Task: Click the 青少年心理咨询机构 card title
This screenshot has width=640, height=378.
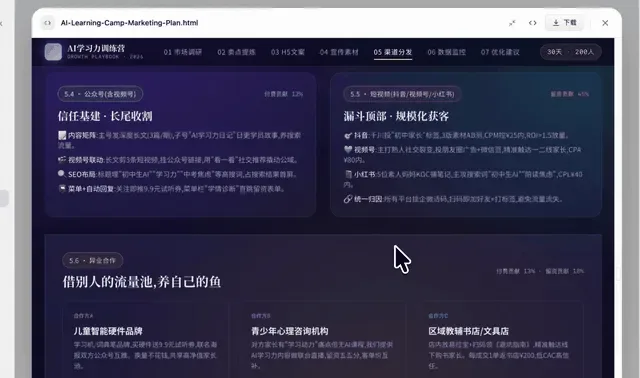Action: 290,331
